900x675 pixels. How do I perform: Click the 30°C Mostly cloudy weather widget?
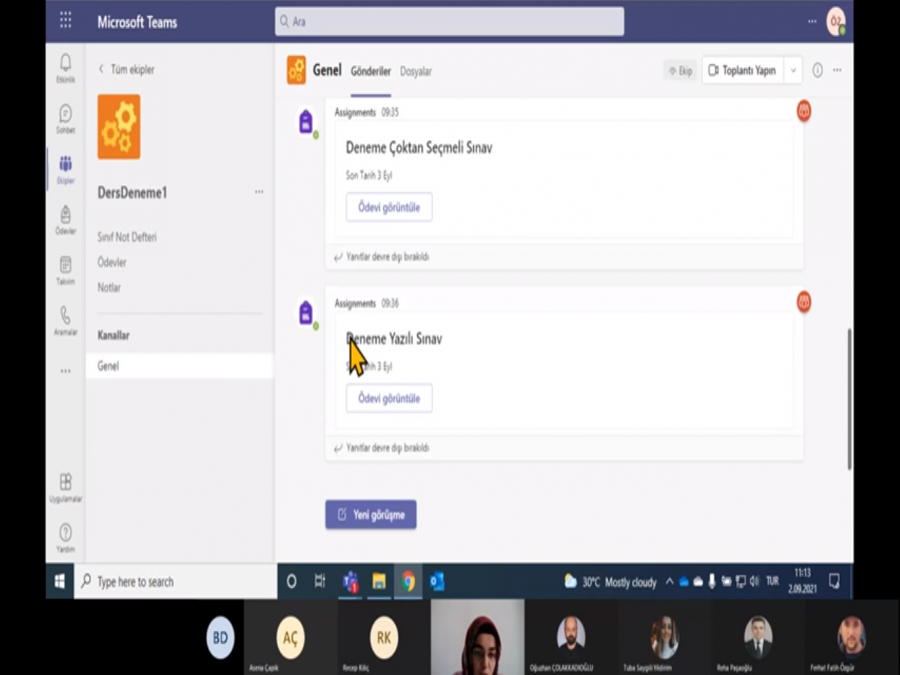pos(610,582)
